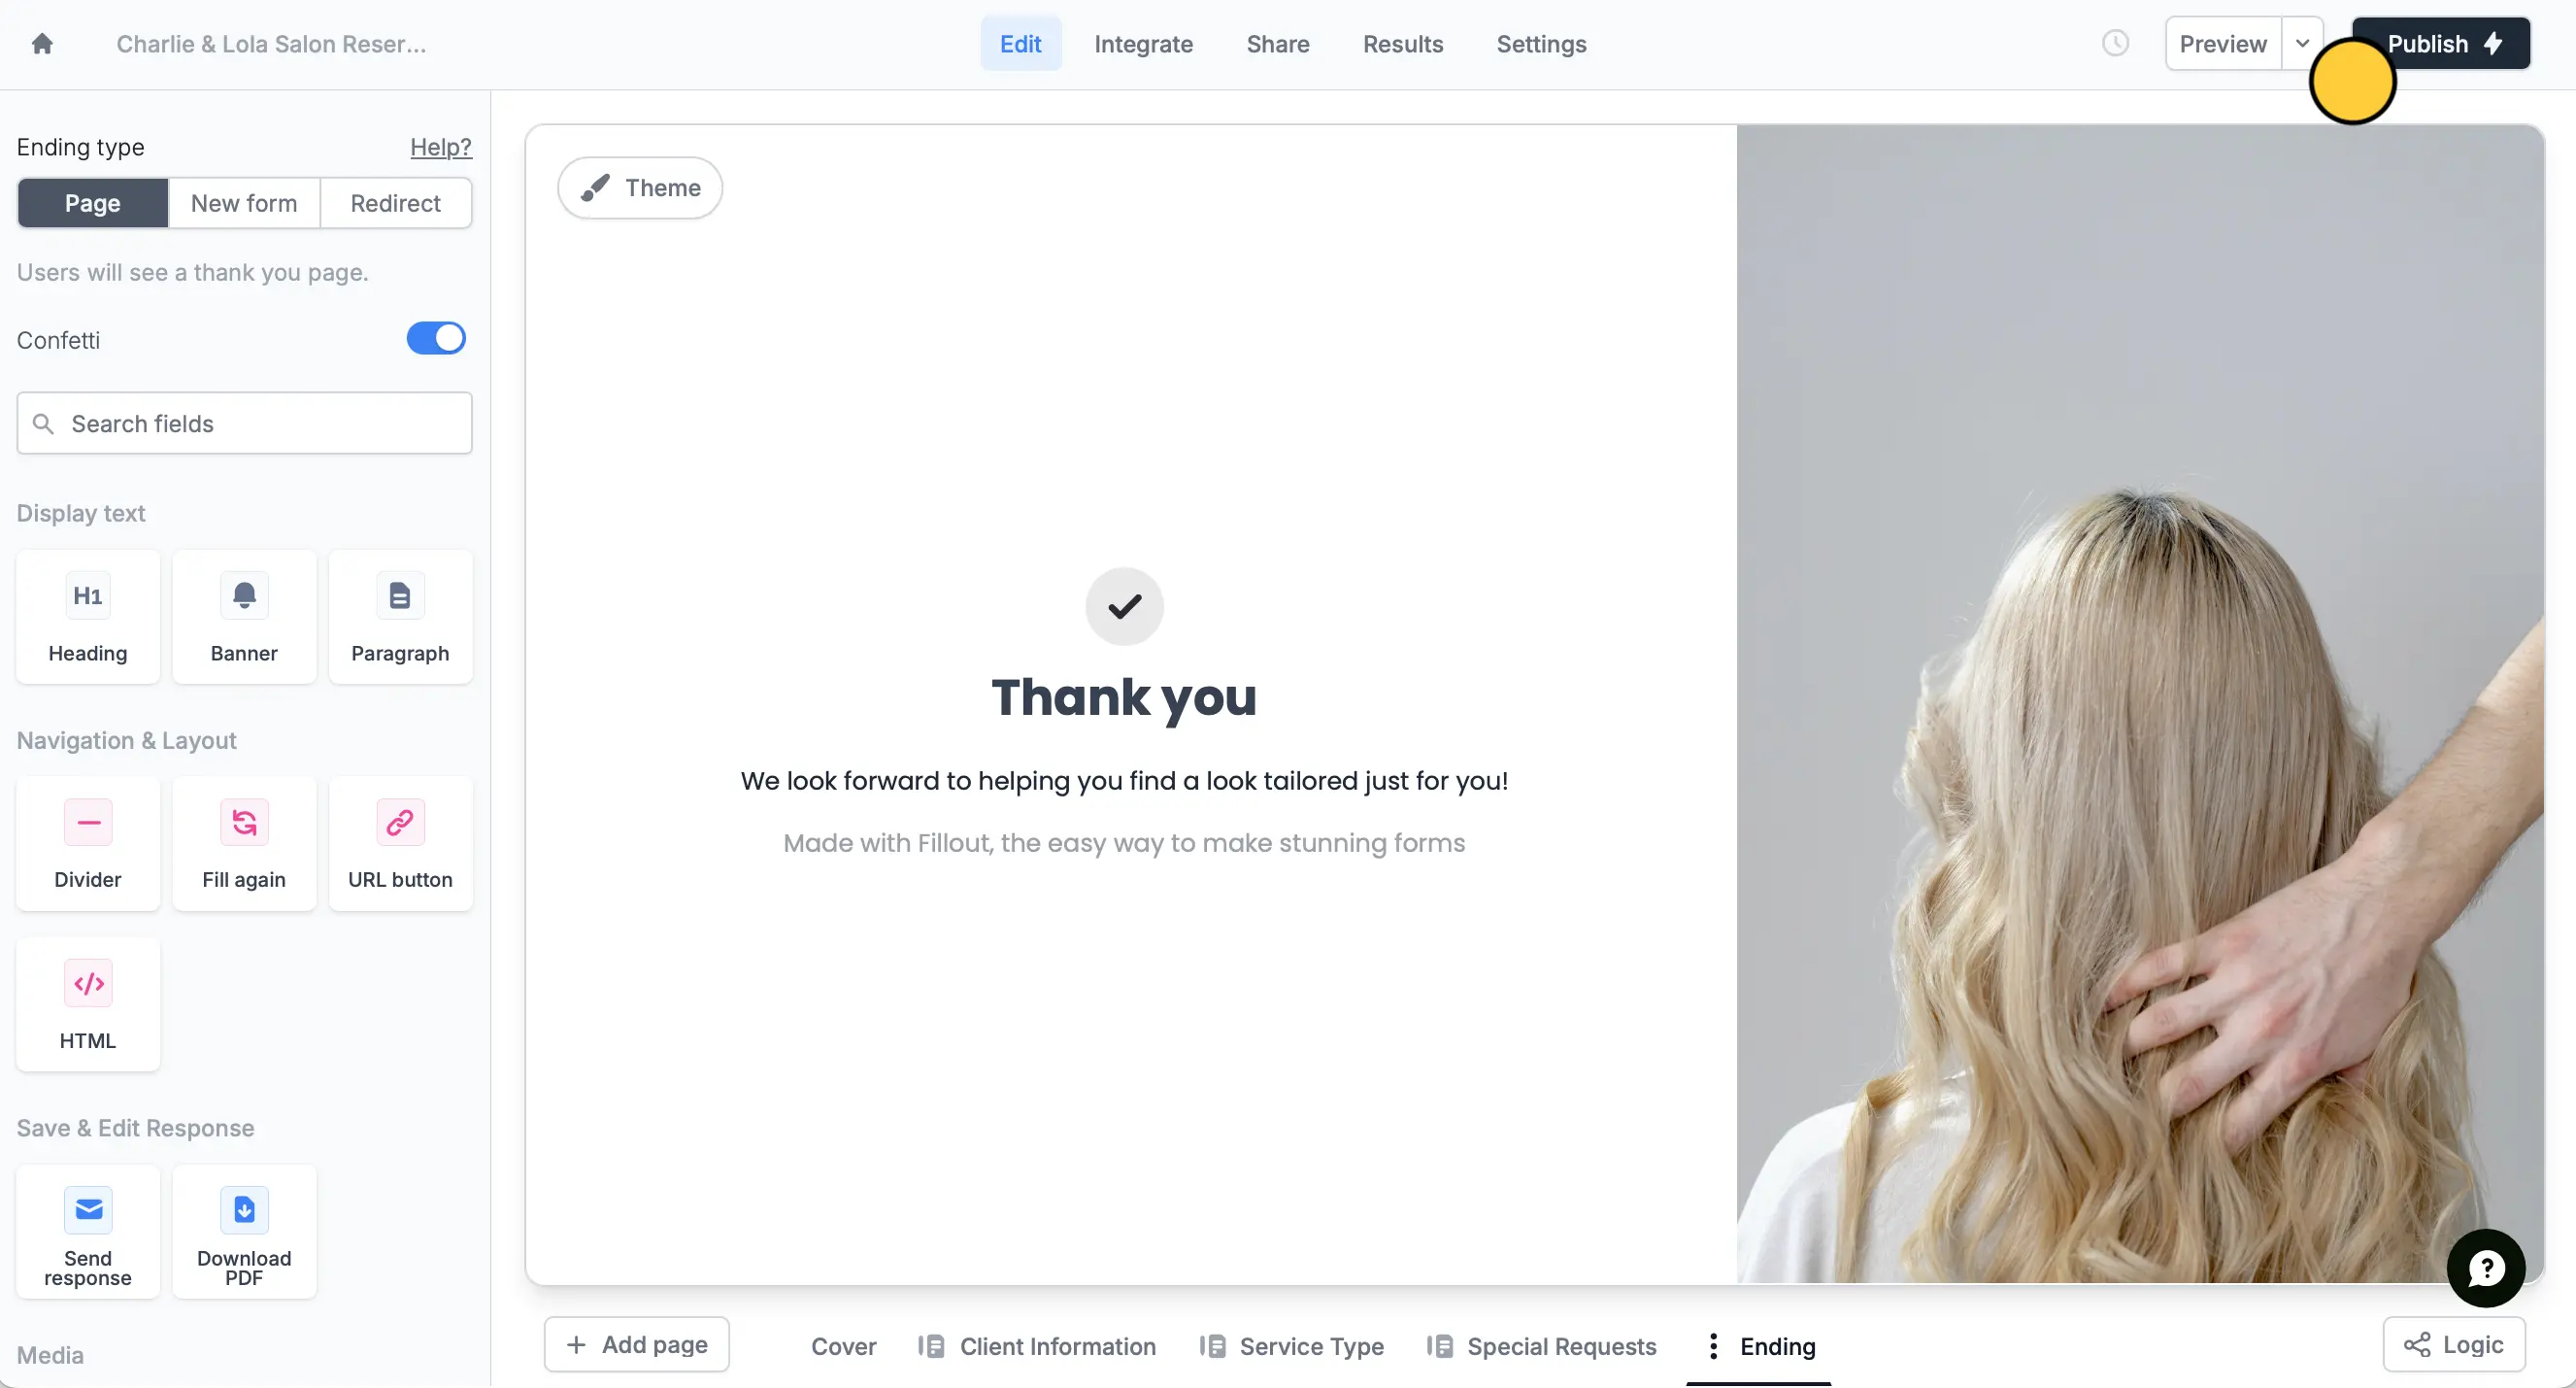Add the Download PDF element
2576x1388 pixels.
point(244,1232)
